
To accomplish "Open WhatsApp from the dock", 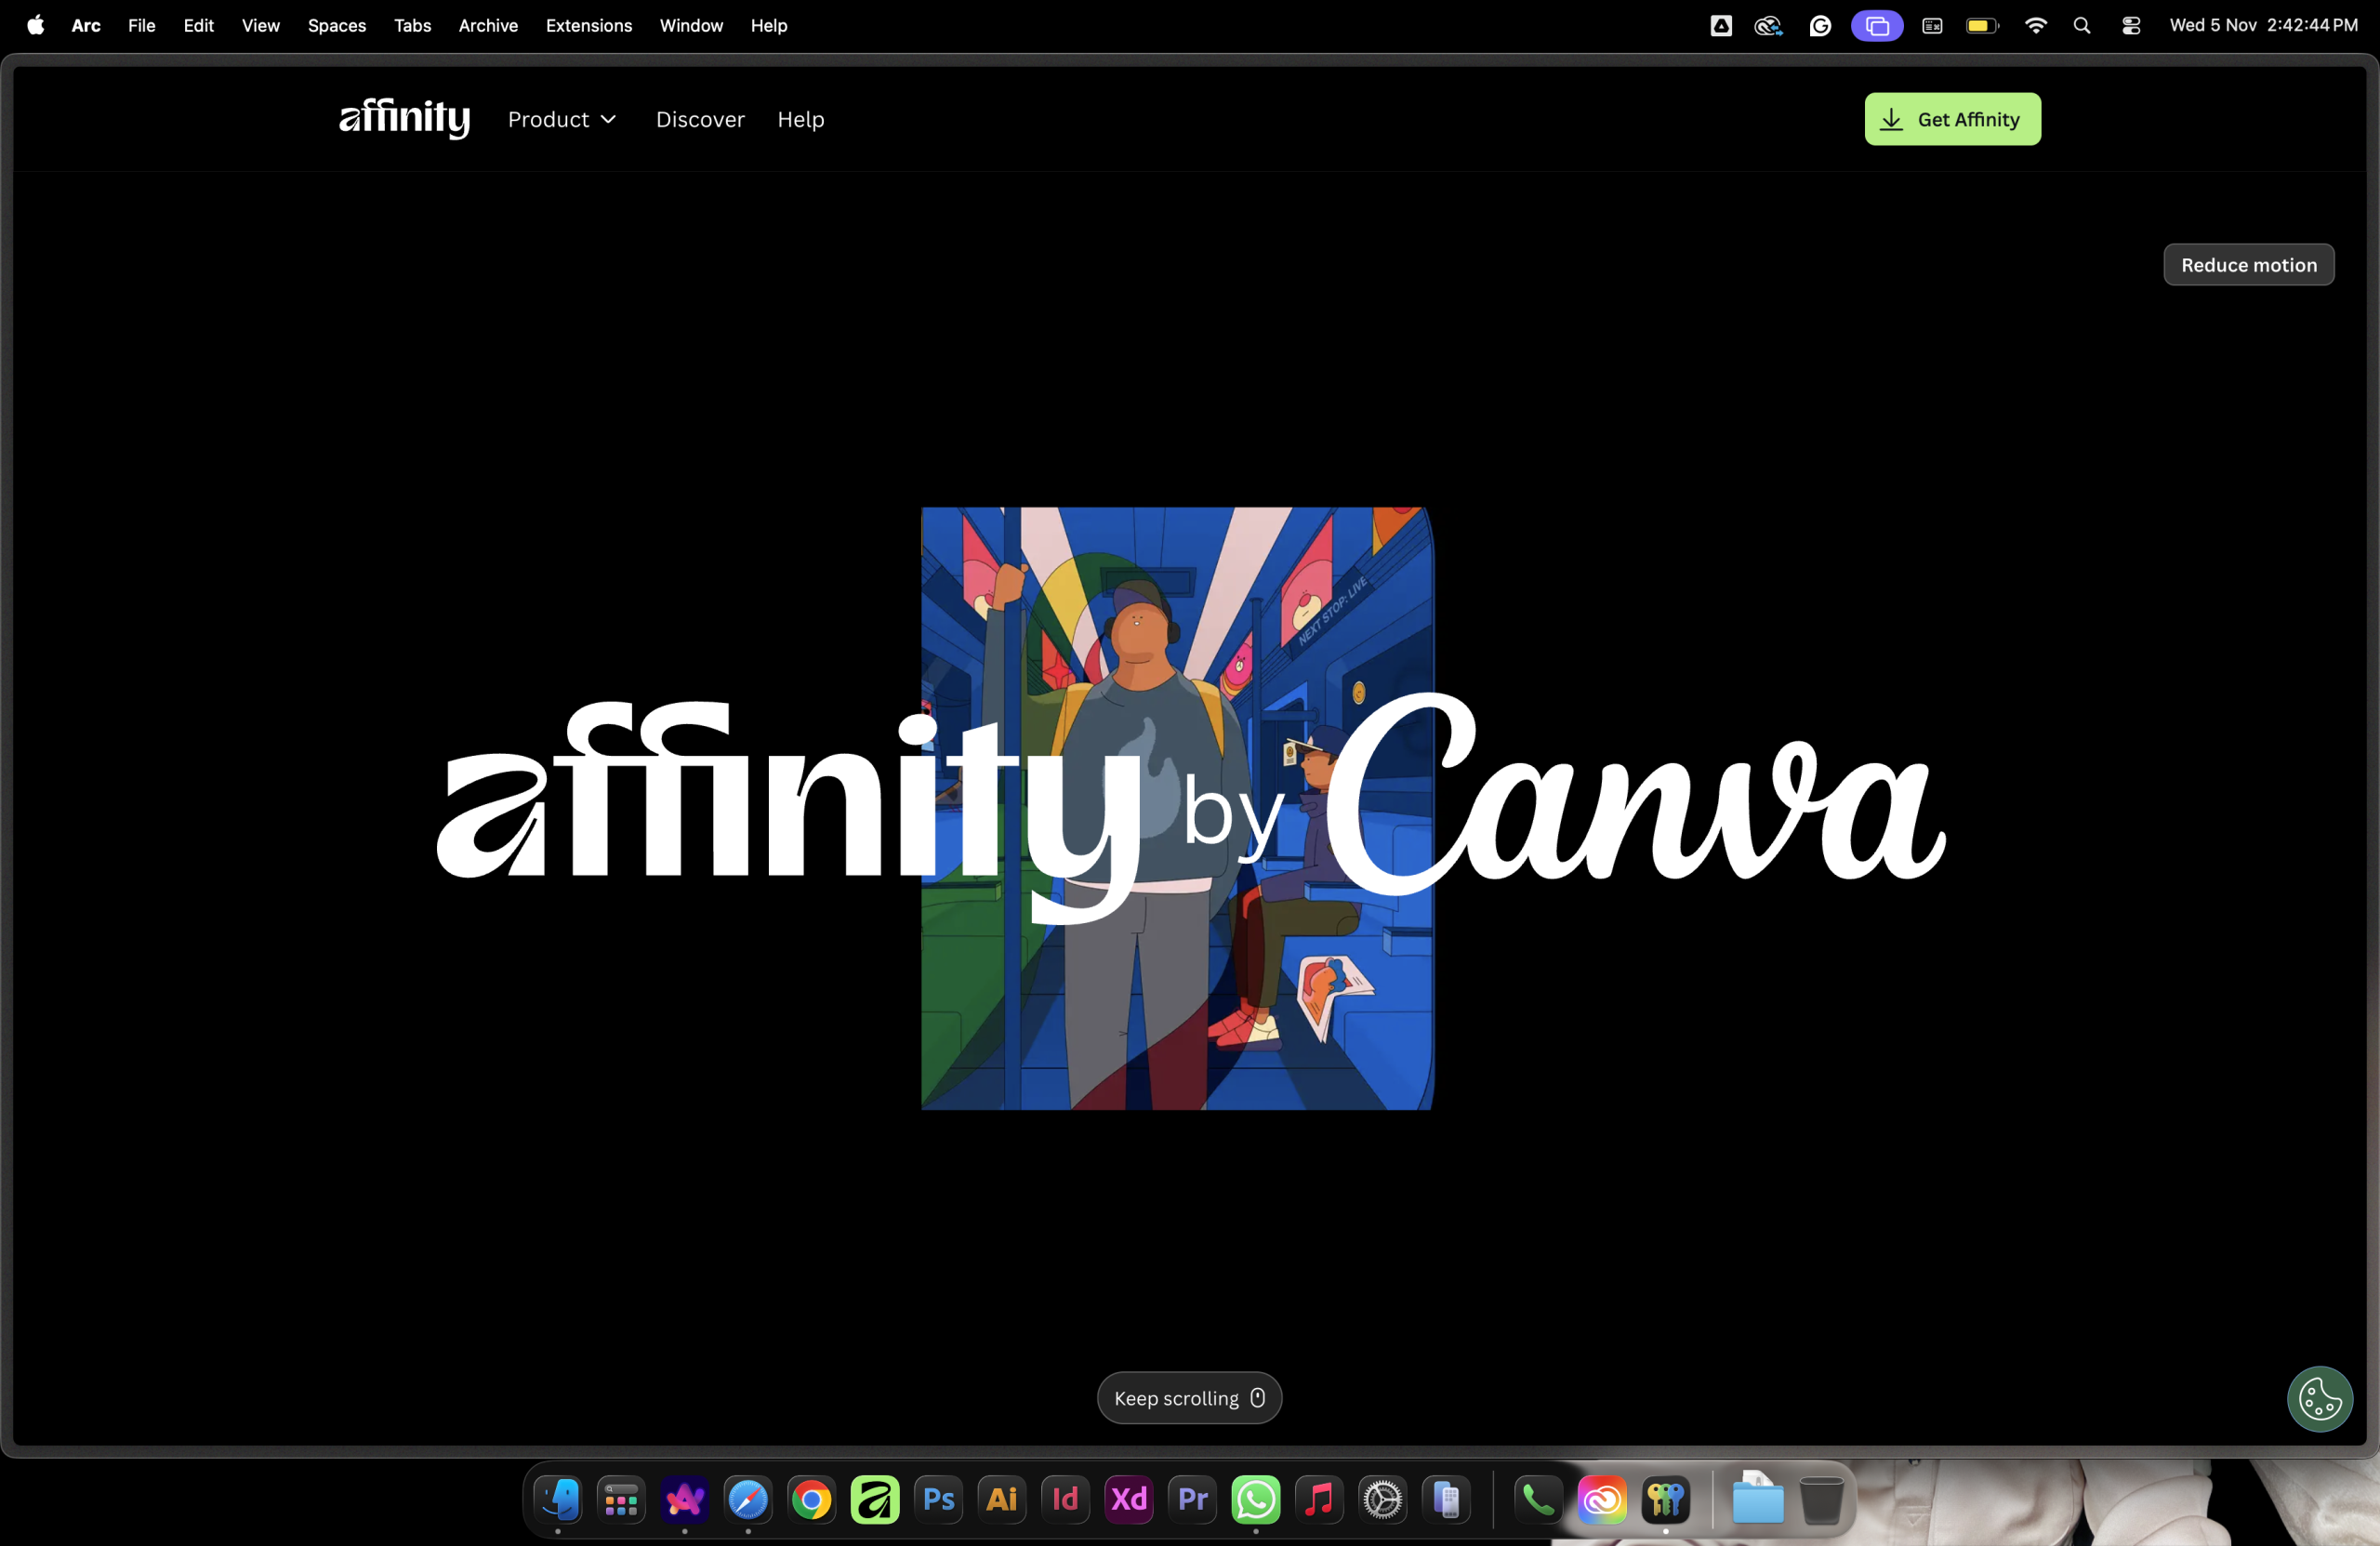I will pos(1255,1499).
